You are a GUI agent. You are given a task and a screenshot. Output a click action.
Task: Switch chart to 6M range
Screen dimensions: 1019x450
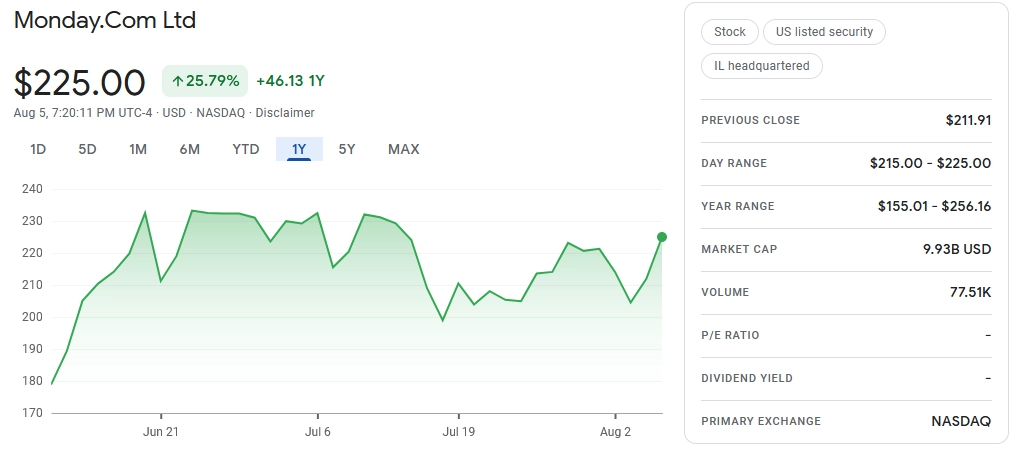pos(190,150)
